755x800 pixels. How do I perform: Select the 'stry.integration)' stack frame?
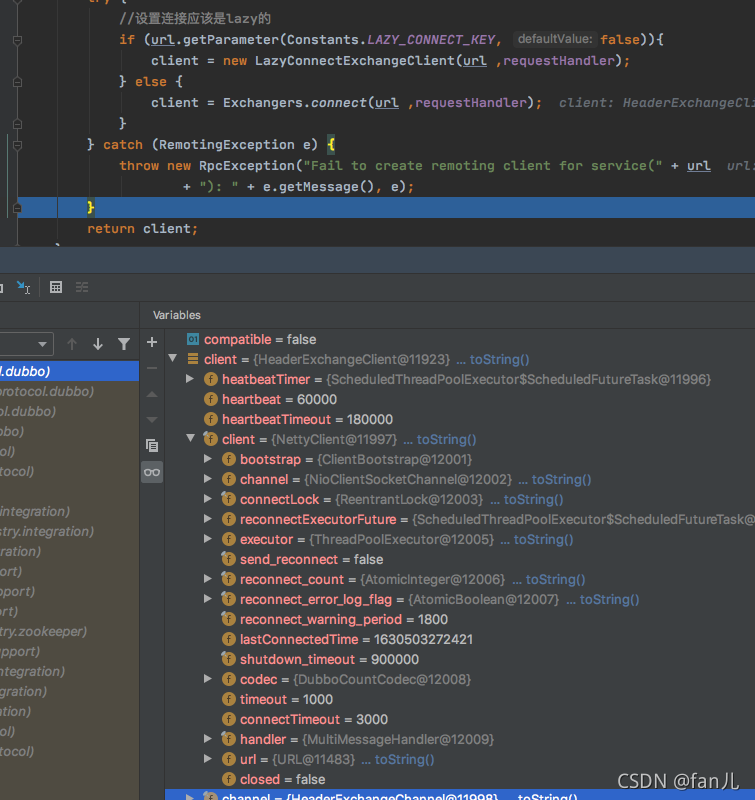69,531
